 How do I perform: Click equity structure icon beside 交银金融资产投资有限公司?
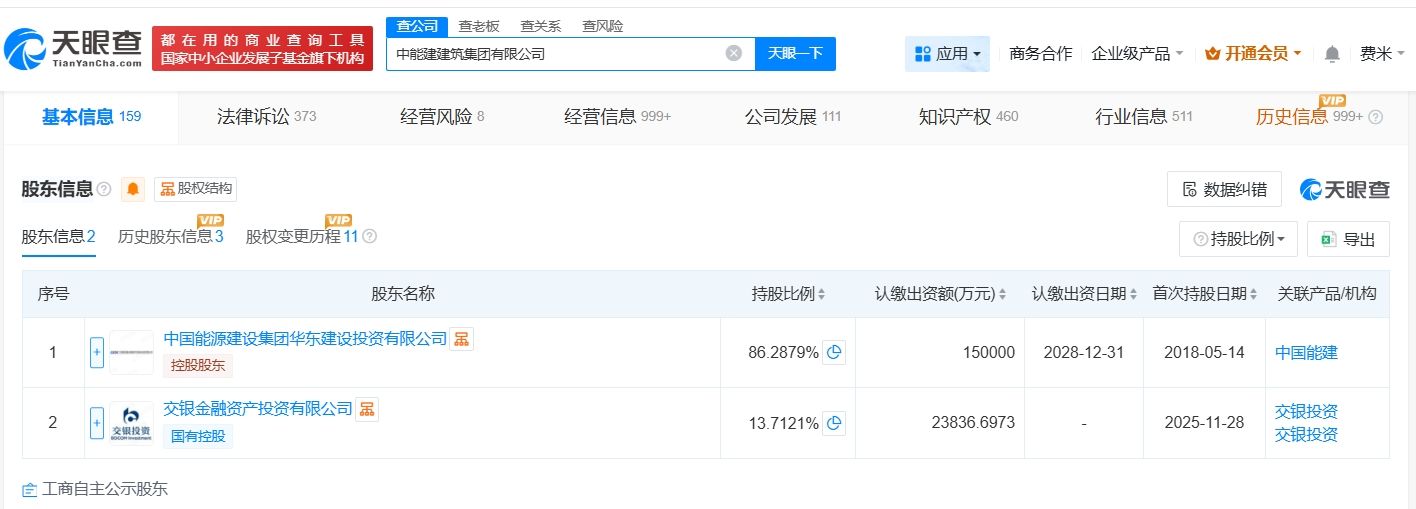coord(367,409)
